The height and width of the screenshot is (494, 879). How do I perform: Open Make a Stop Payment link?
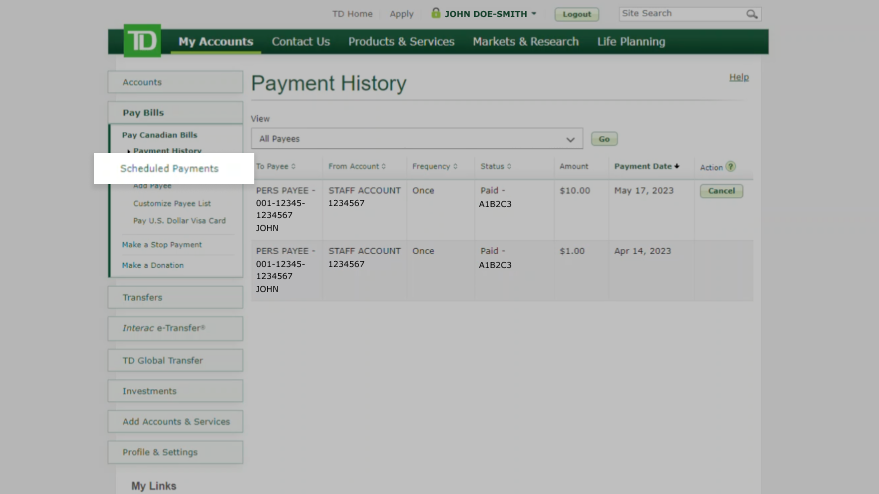point(162,245)
